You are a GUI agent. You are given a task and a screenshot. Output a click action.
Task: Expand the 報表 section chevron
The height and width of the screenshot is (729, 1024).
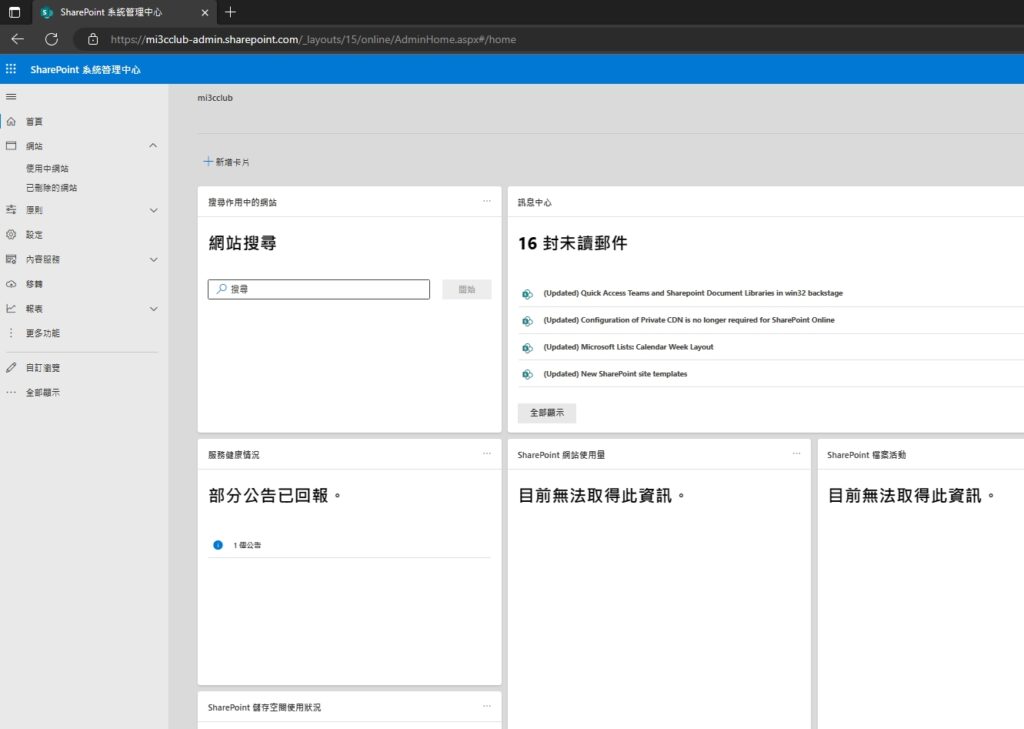(x=153, y=309)
